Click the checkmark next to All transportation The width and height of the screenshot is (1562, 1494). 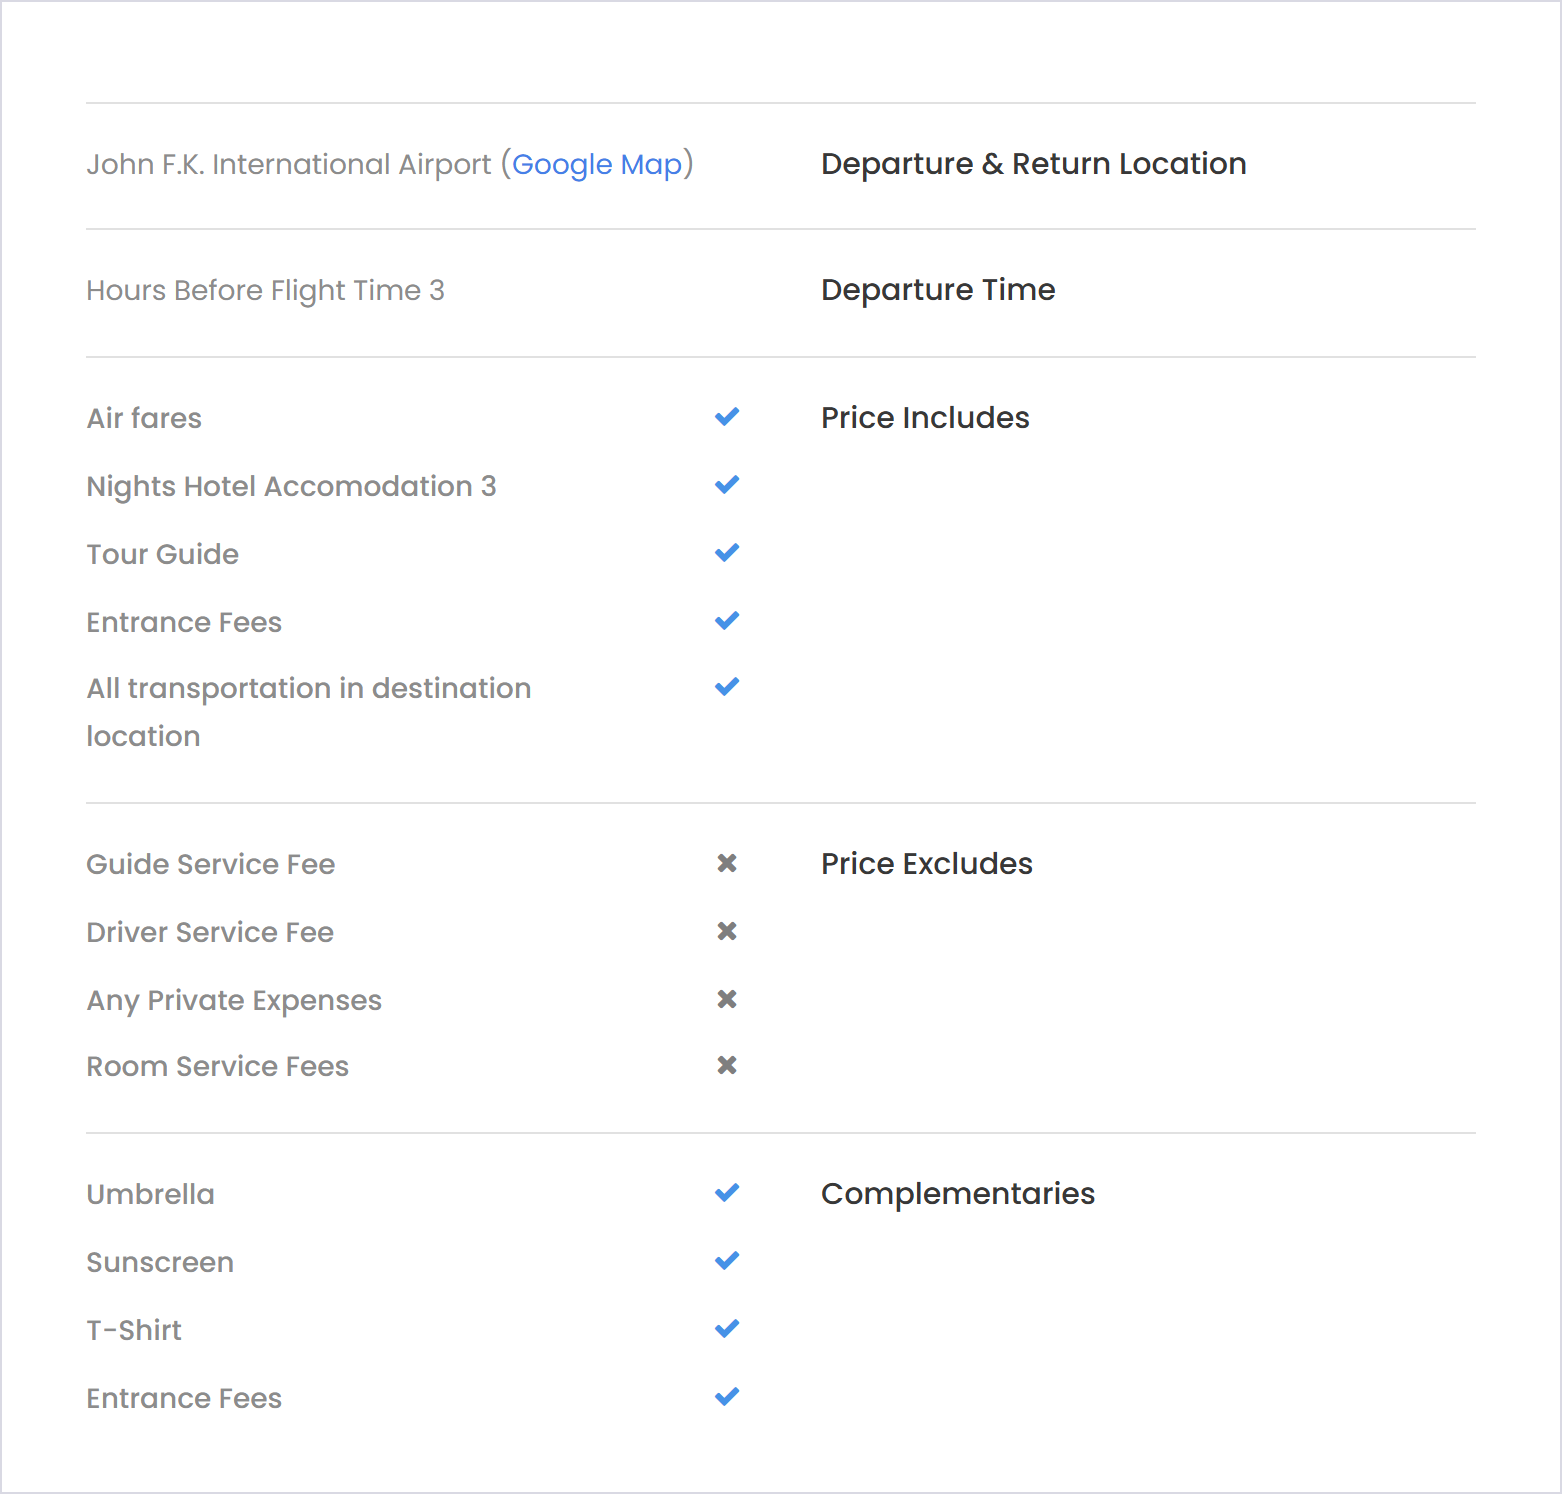tap(727, 687)
